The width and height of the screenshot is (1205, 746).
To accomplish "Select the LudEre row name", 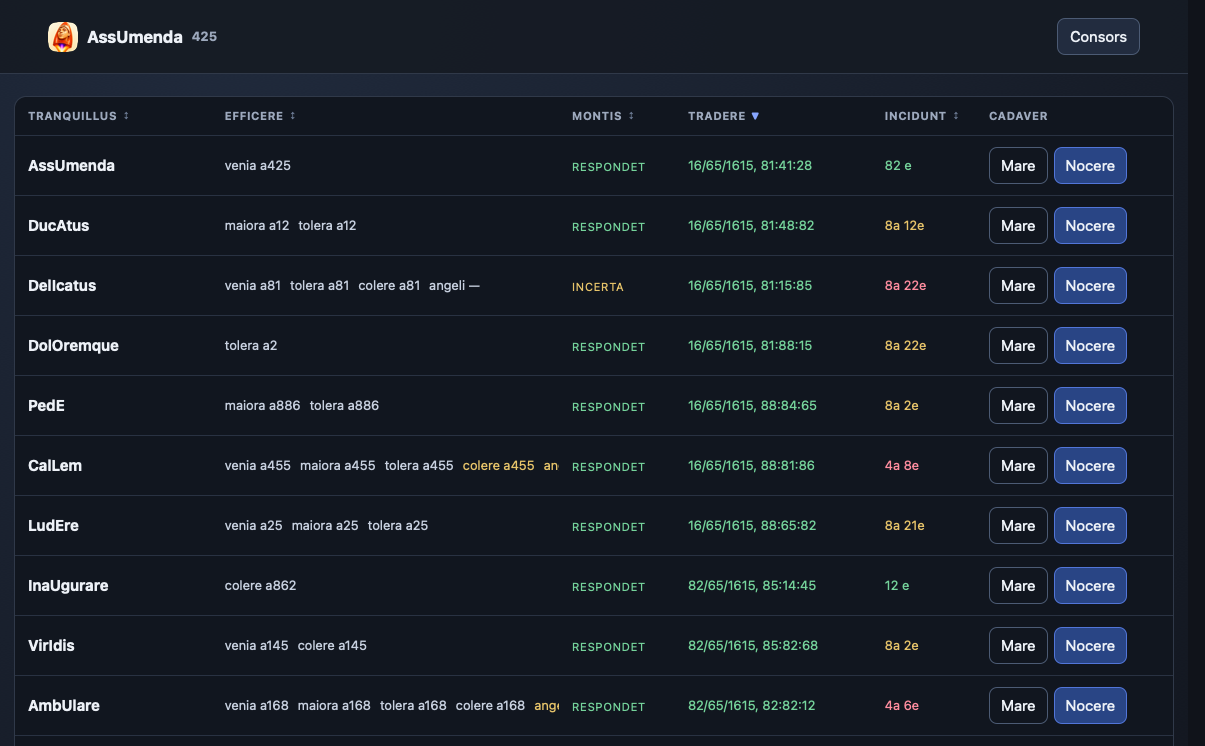I will (x=53, y=526).
